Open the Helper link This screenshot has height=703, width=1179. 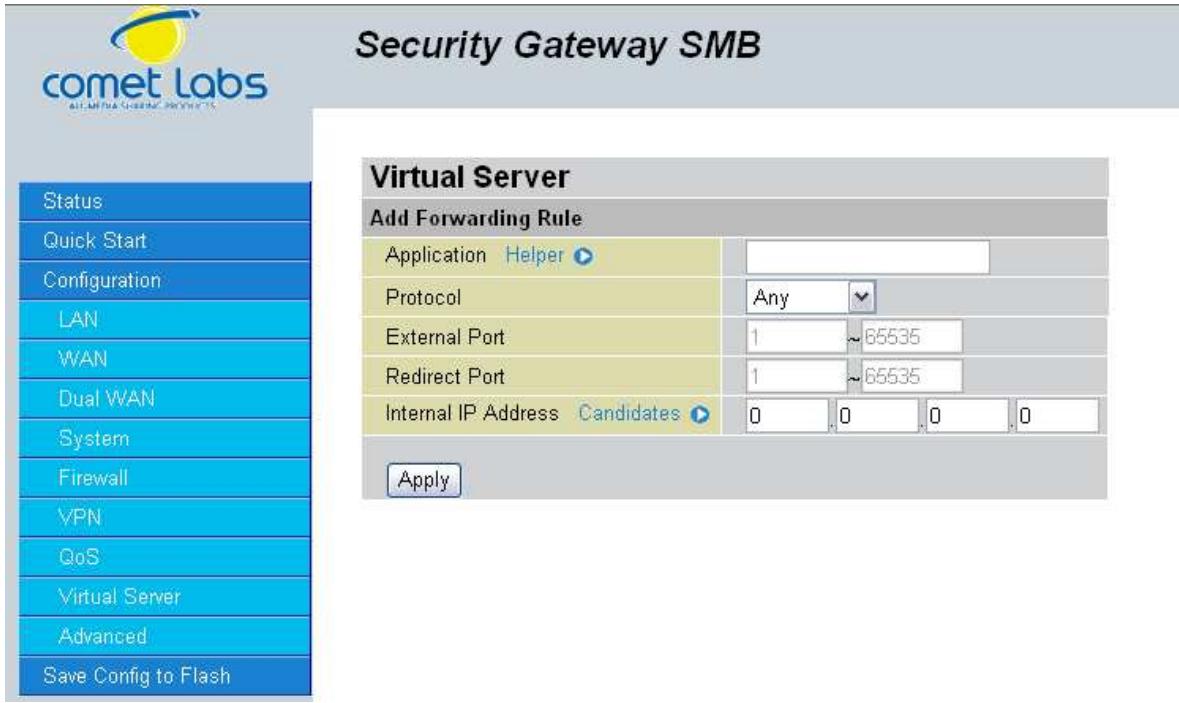(x=534, y=256)
